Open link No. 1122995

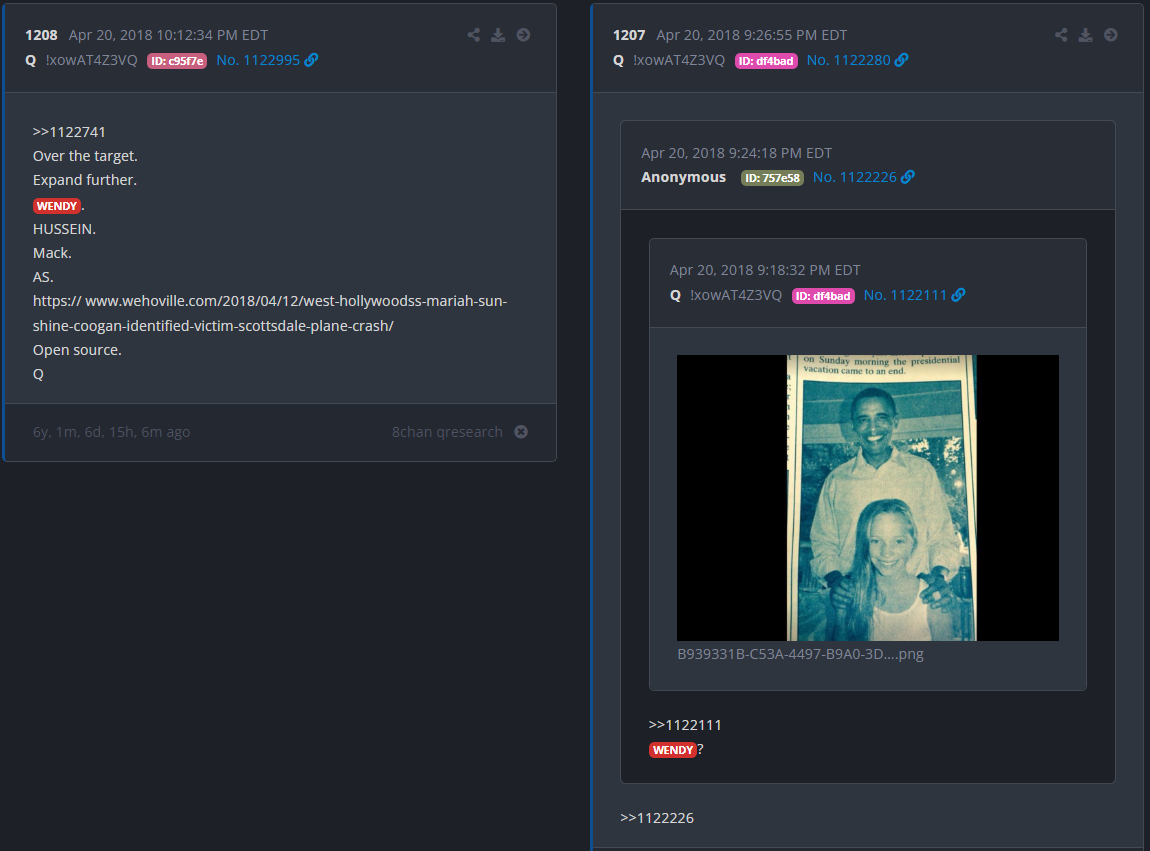(x=258, y=60)
